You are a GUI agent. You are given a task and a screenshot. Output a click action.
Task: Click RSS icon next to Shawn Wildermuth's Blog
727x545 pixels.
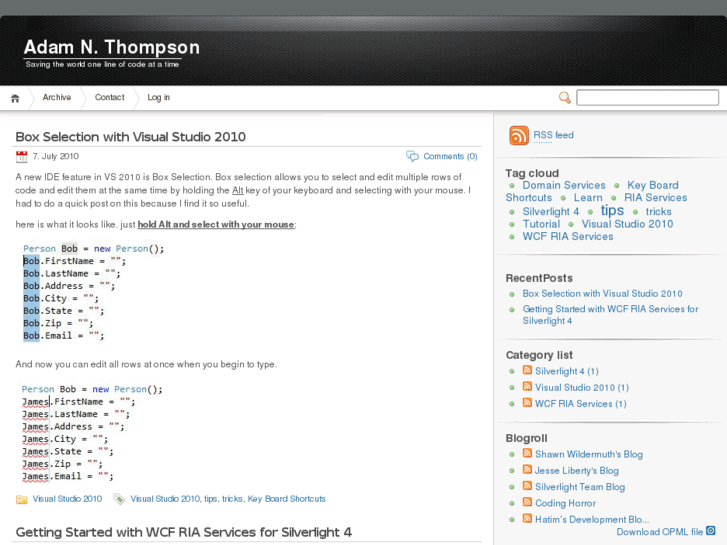coord(527,453)
